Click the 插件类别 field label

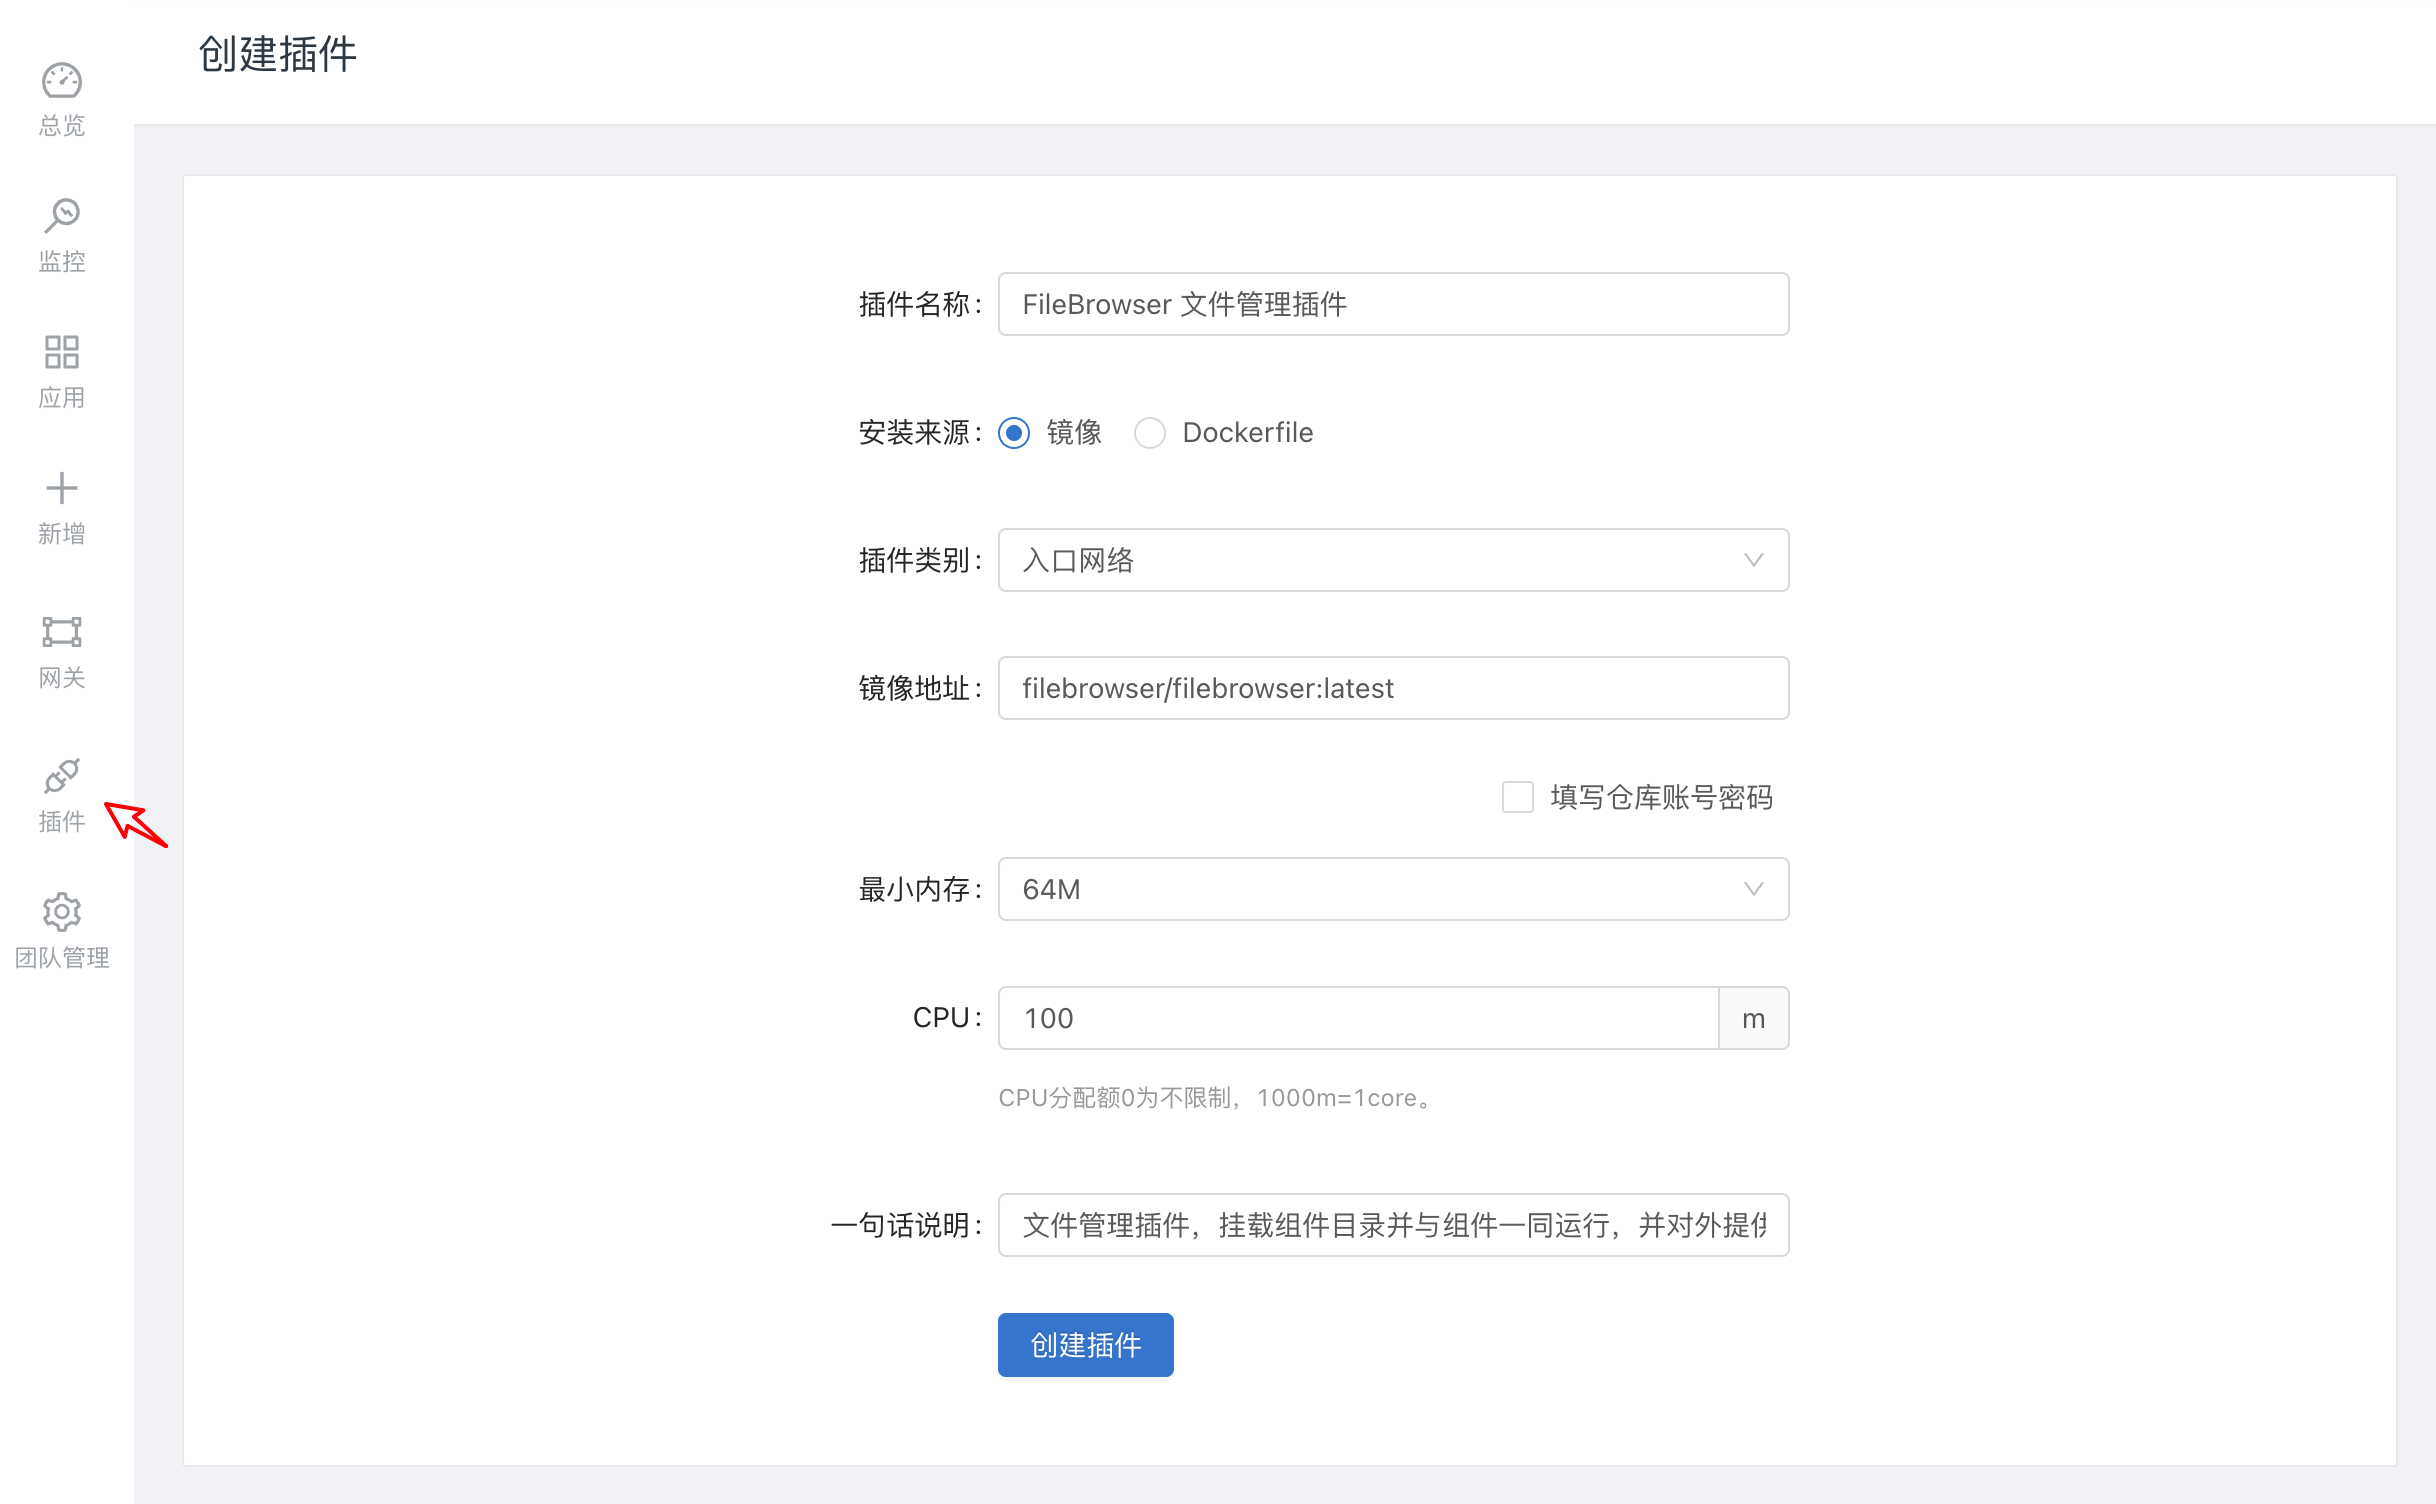click(920, 560)
